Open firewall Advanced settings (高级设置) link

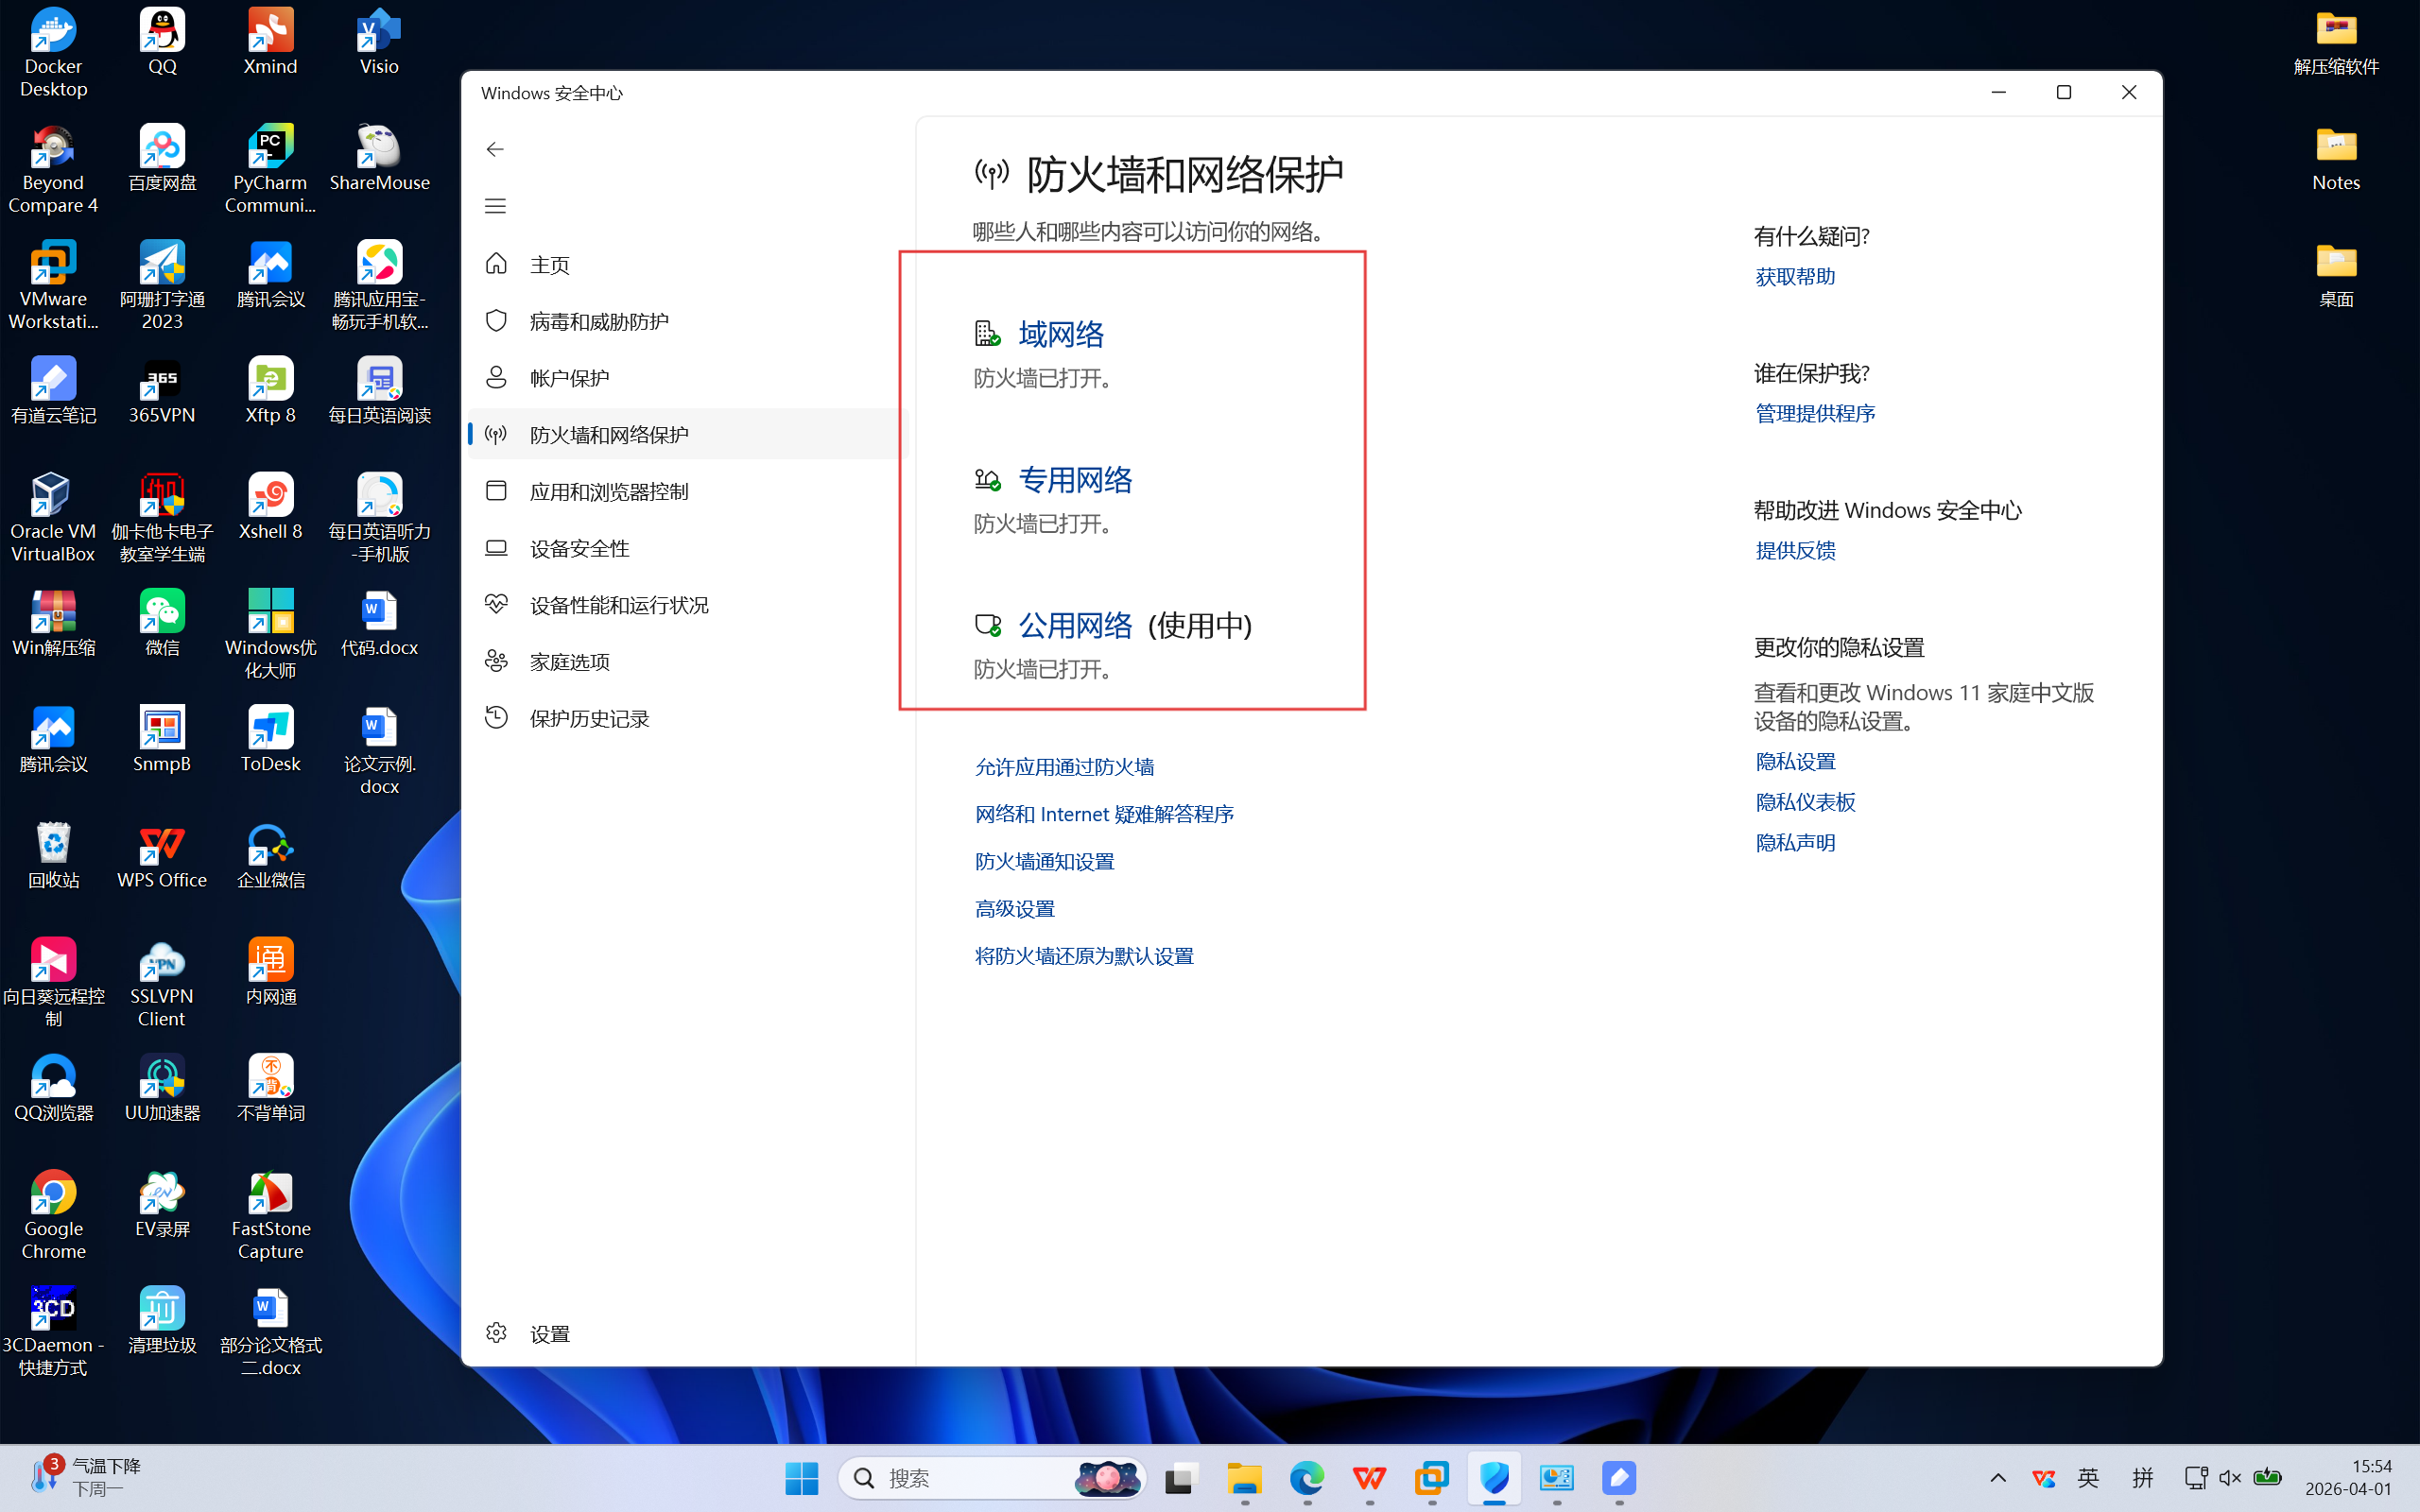click(1014, 908)
